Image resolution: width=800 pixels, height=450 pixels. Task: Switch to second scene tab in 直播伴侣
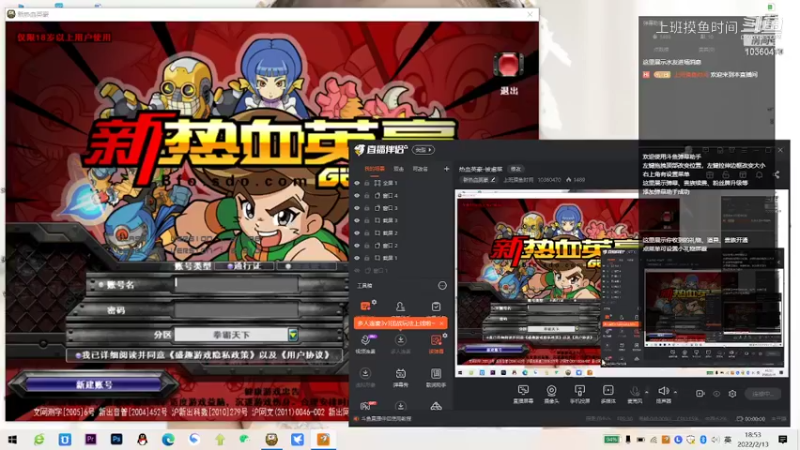pyautogui.click(x=398, y=169)
